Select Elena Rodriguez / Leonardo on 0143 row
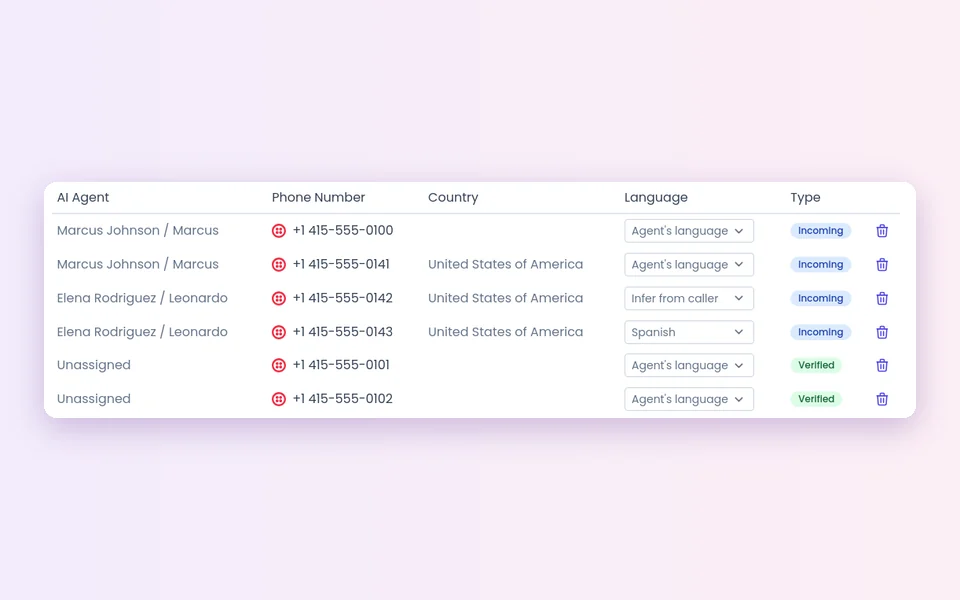The height and width of the screenshot is (600, 960). click(142, 332)
